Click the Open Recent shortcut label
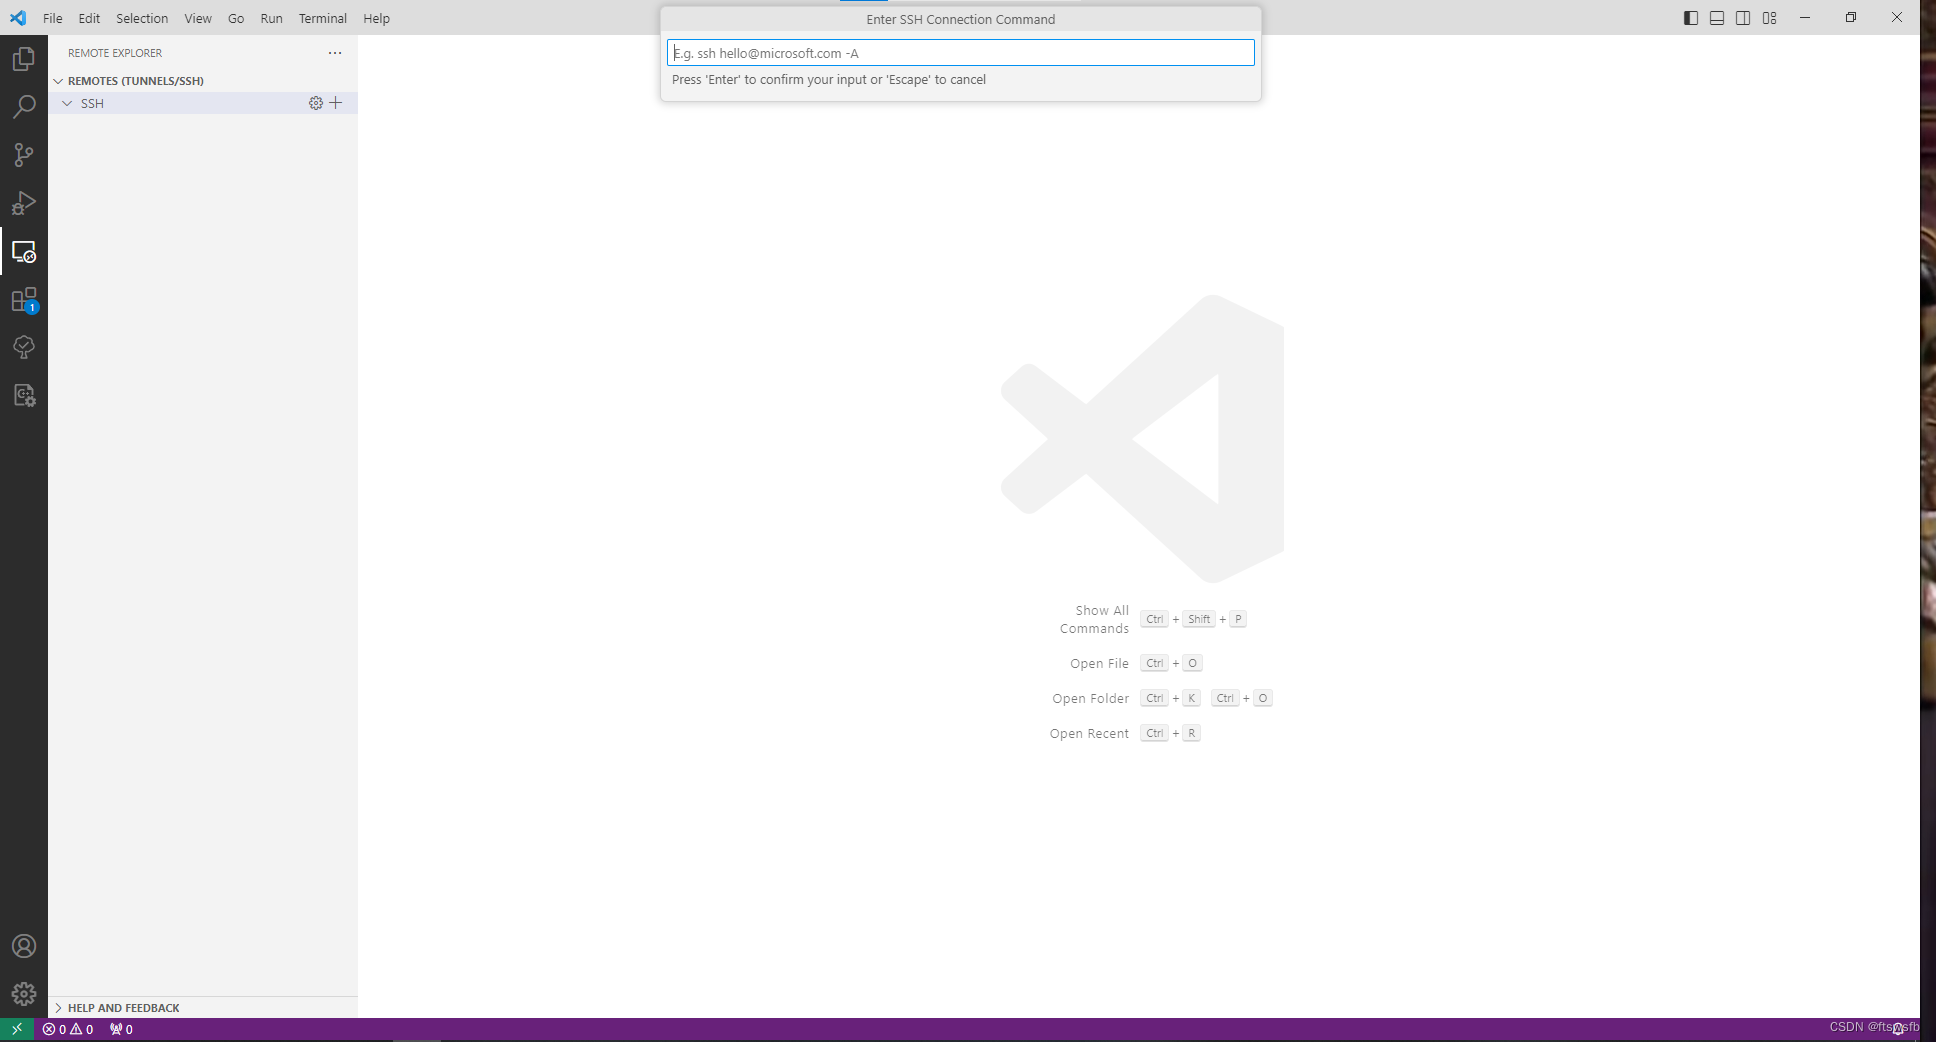The image size is (1936, 1042). point(1089,734)
